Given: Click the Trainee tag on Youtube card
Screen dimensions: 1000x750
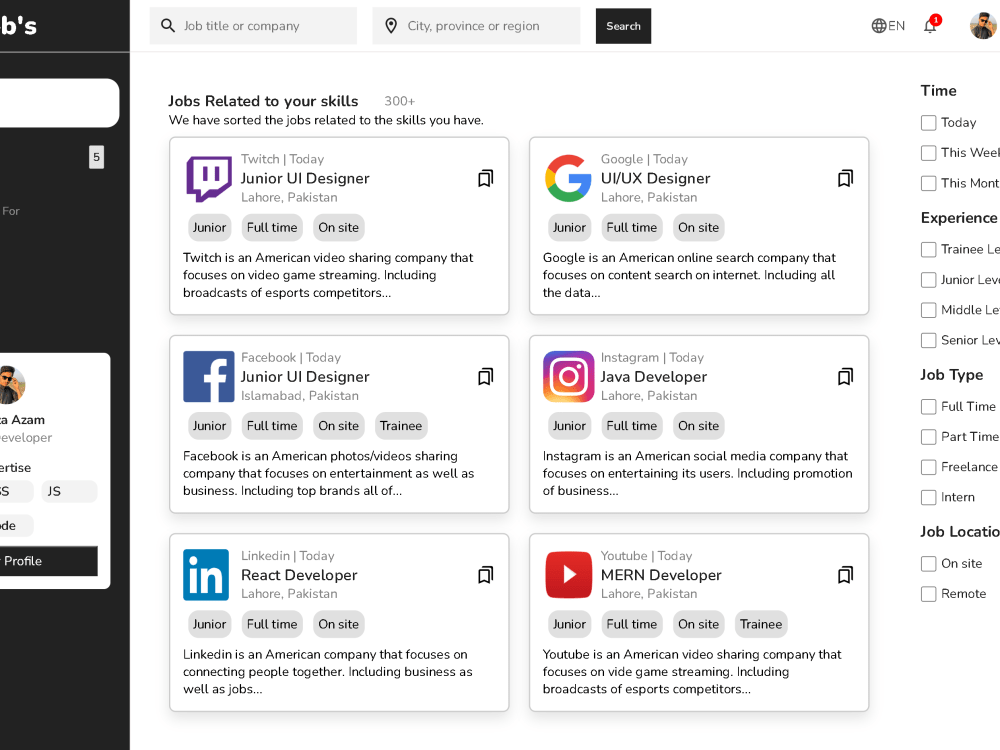Looking at the screenshot, I should pos(761,624).
